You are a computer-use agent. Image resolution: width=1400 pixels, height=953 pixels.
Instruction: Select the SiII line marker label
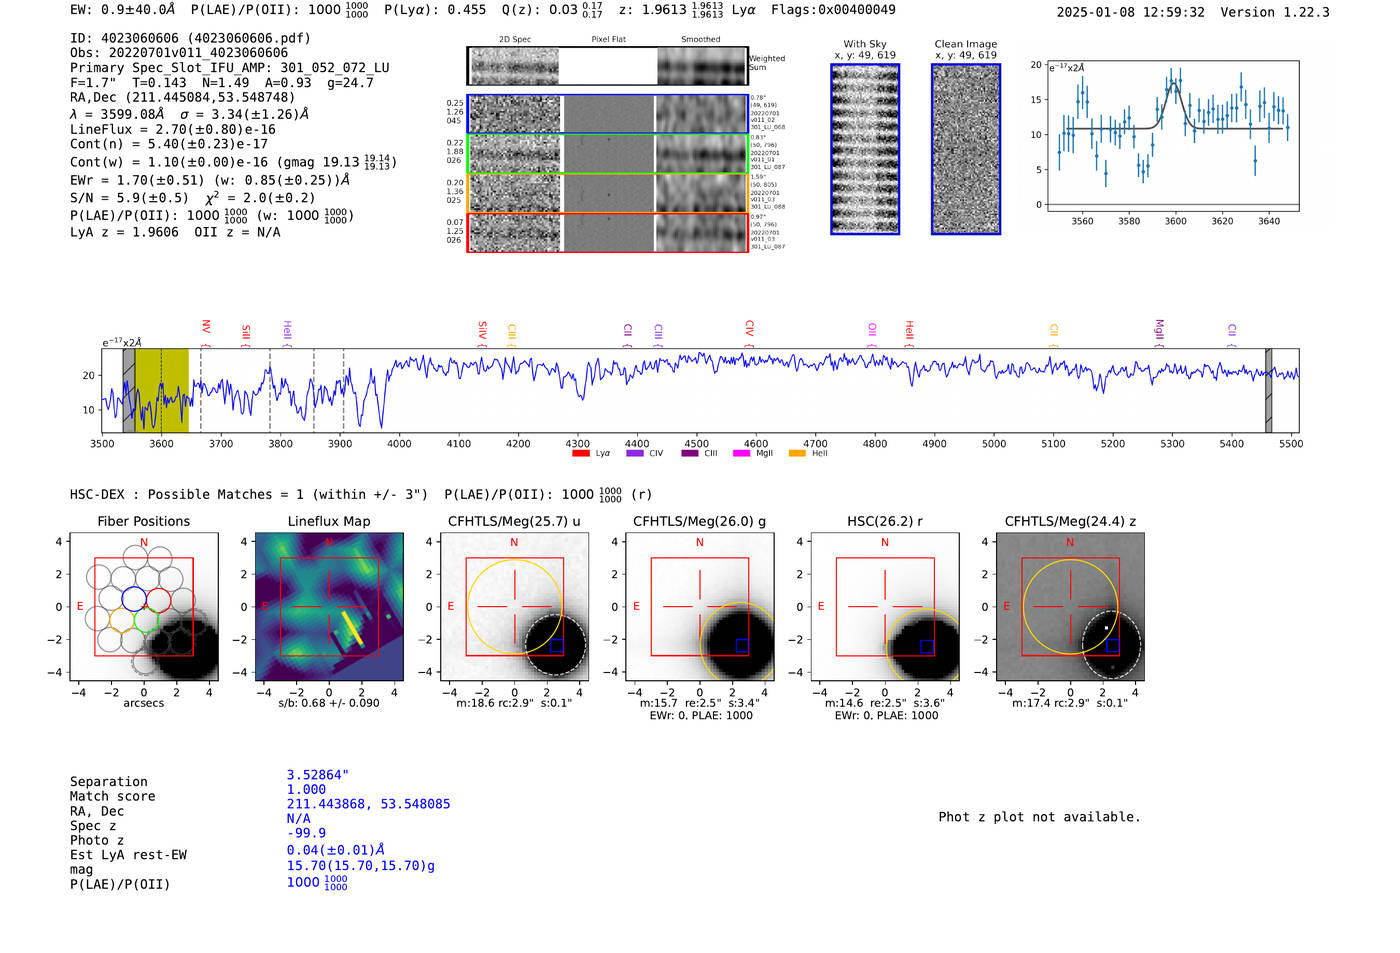(x=246, y=332)
